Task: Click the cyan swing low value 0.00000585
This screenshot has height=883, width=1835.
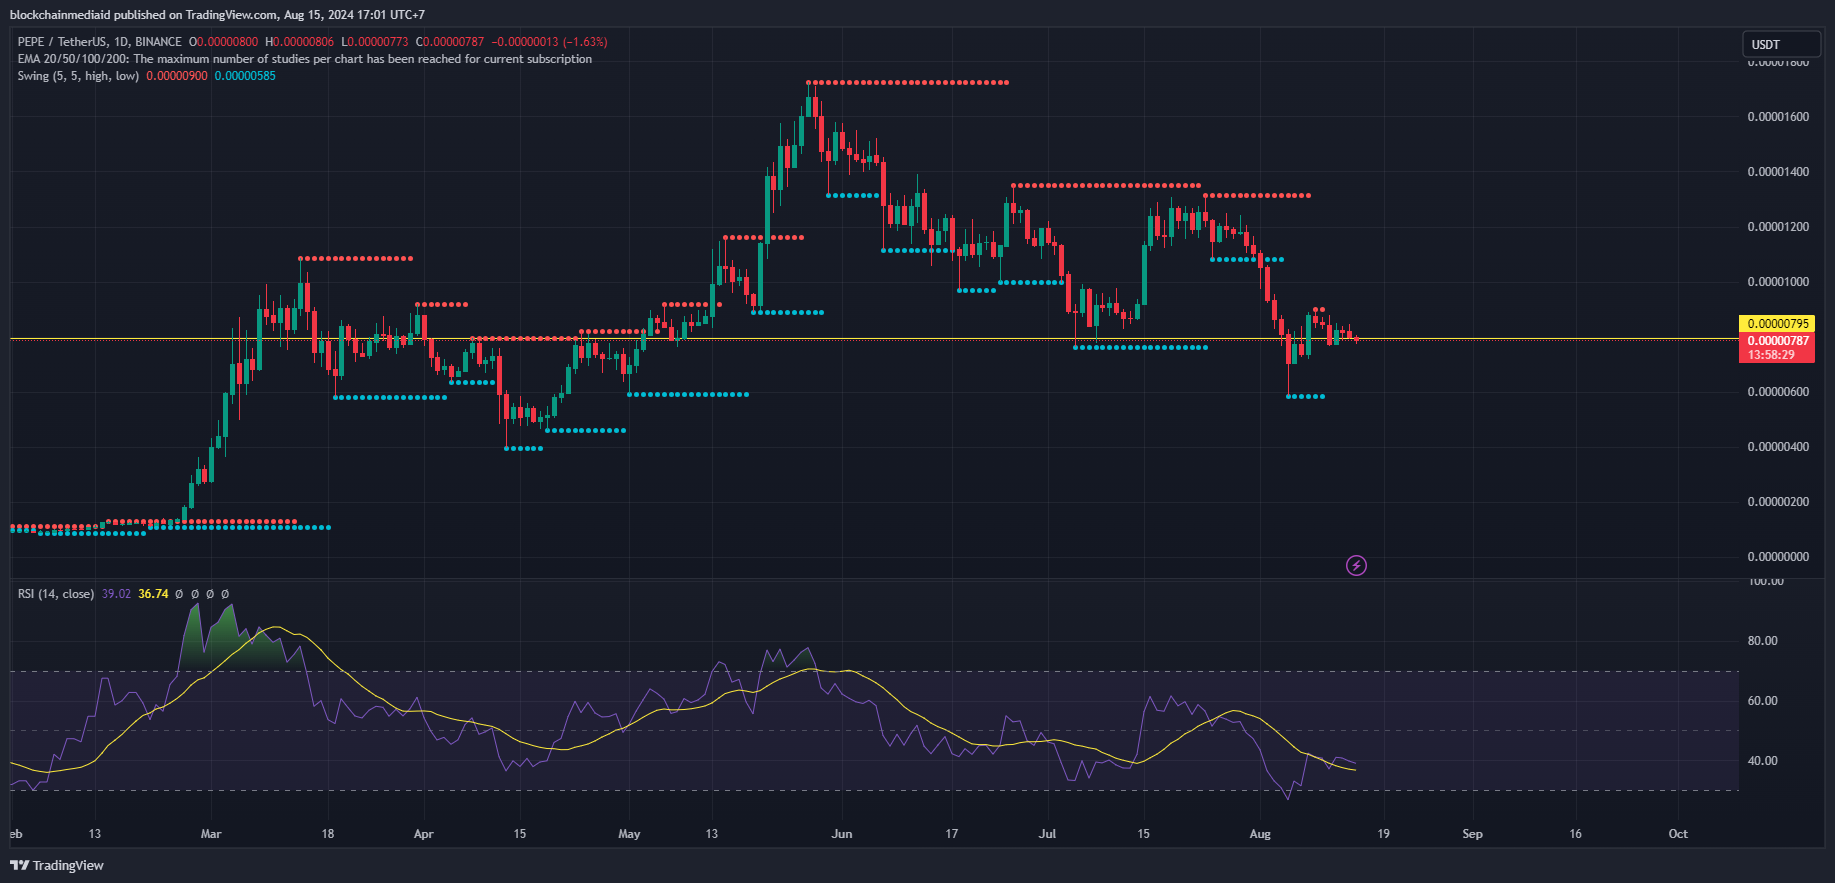Action: tap(245, 76)
